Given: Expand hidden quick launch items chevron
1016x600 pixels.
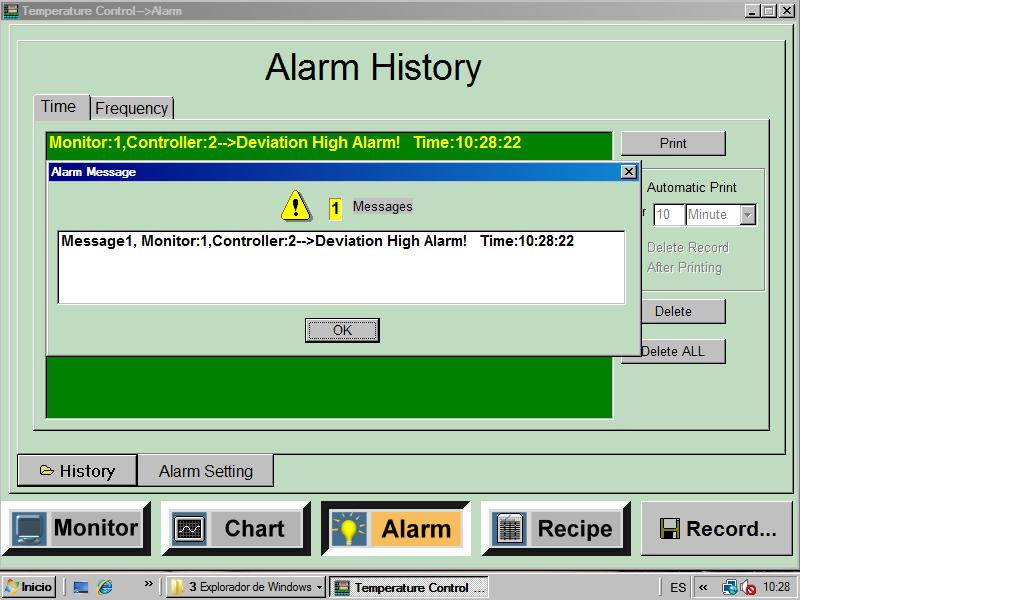Looking at the screenshot, I should [149, 584].
